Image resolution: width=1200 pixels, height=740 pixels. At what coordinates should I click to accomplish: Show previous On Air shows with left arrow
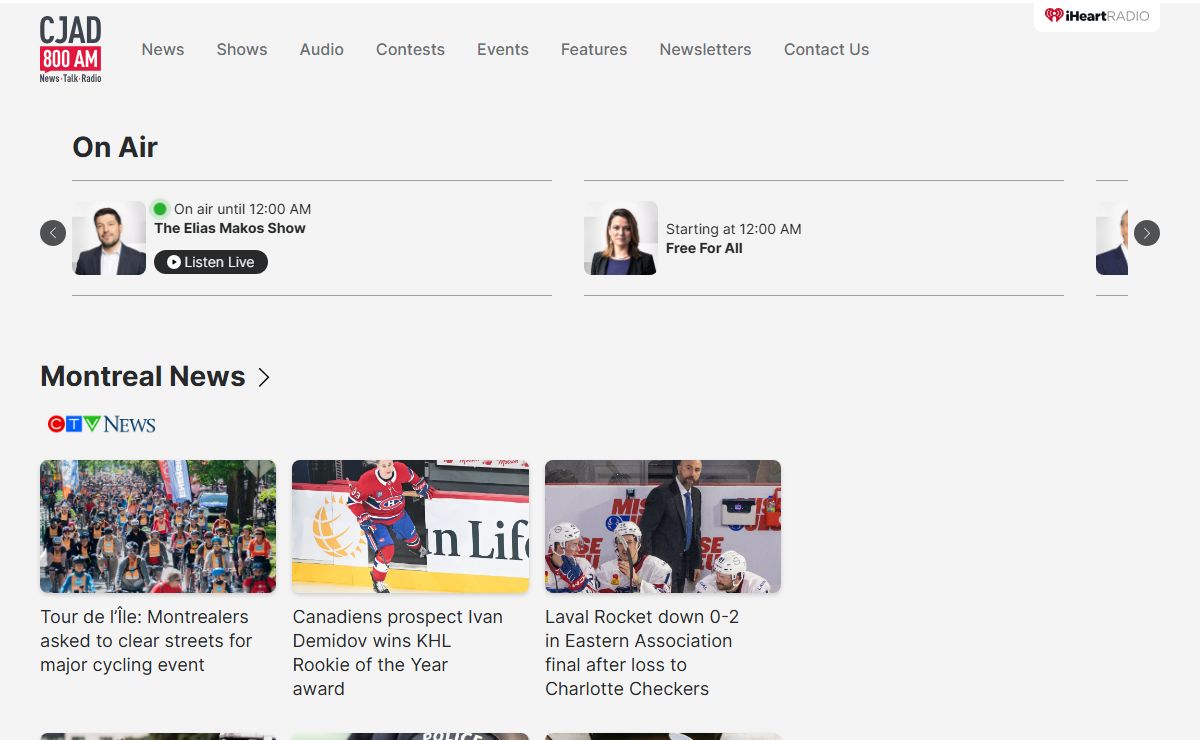point(53,233)
